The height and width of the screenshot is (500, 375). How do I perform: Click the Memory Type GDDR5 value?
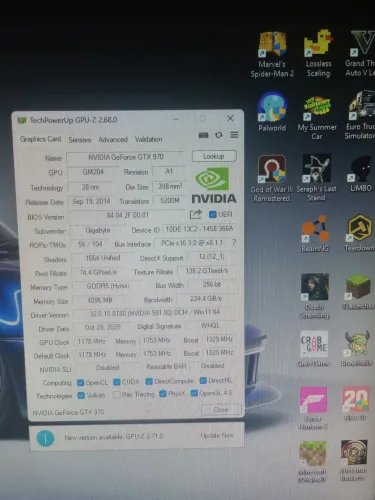tap(108, 286)
